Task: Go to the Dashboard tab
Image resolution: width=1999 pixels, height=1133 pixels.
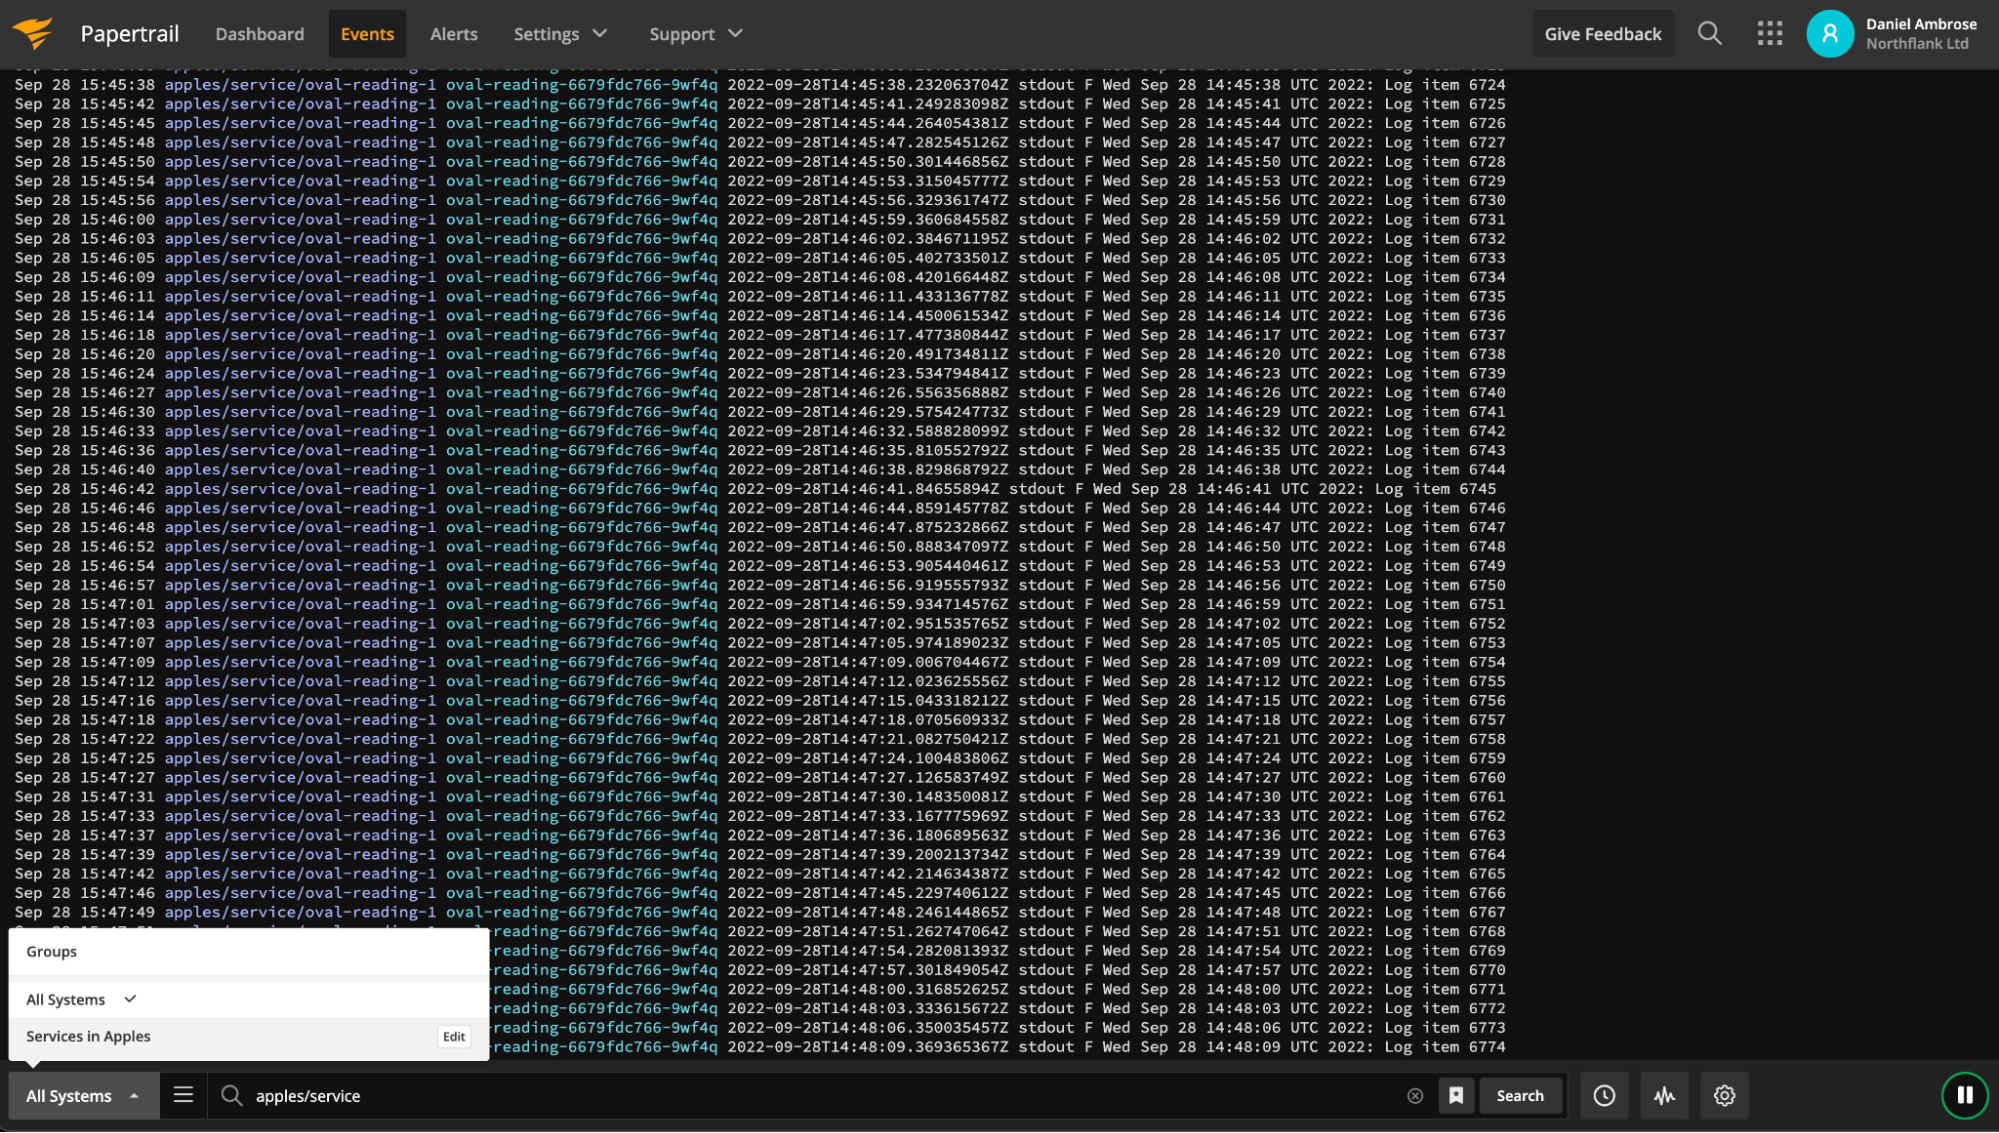Action: tap(260, 34)
